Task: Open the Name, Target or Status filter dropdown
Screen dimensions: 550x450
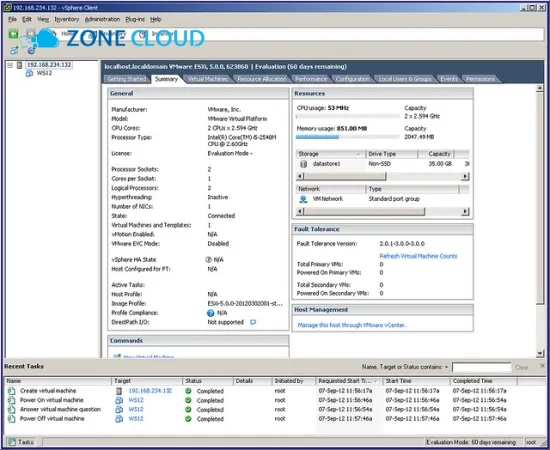Action: point(447,367)
